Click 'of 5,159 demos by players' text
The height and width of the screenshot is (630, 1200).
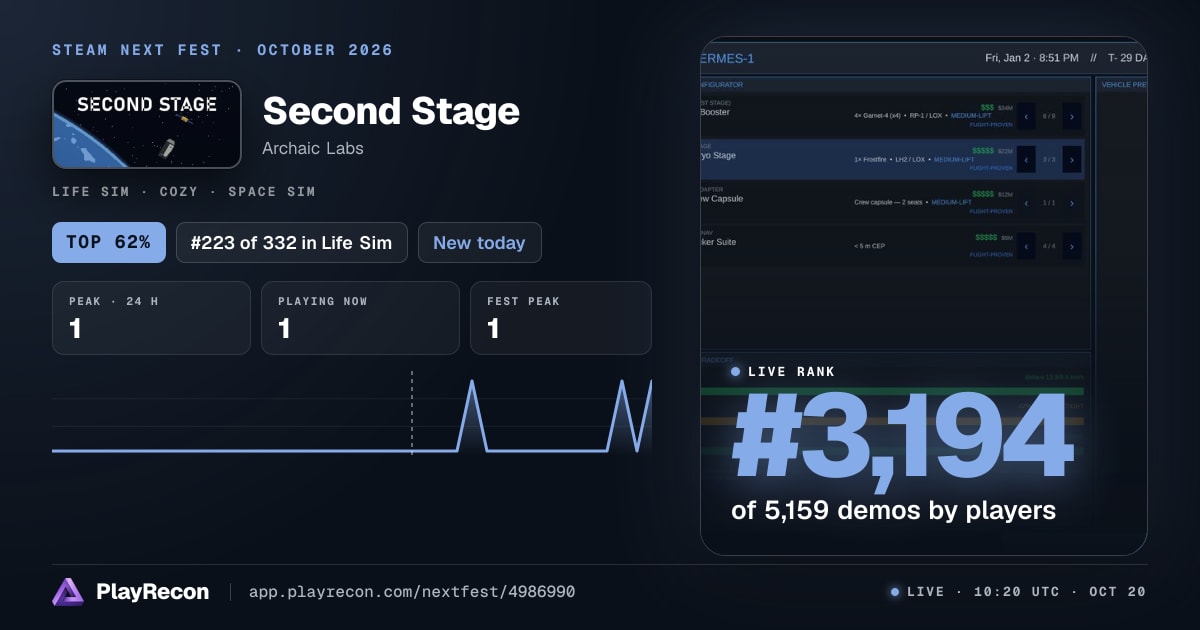[x=893, y=510]
